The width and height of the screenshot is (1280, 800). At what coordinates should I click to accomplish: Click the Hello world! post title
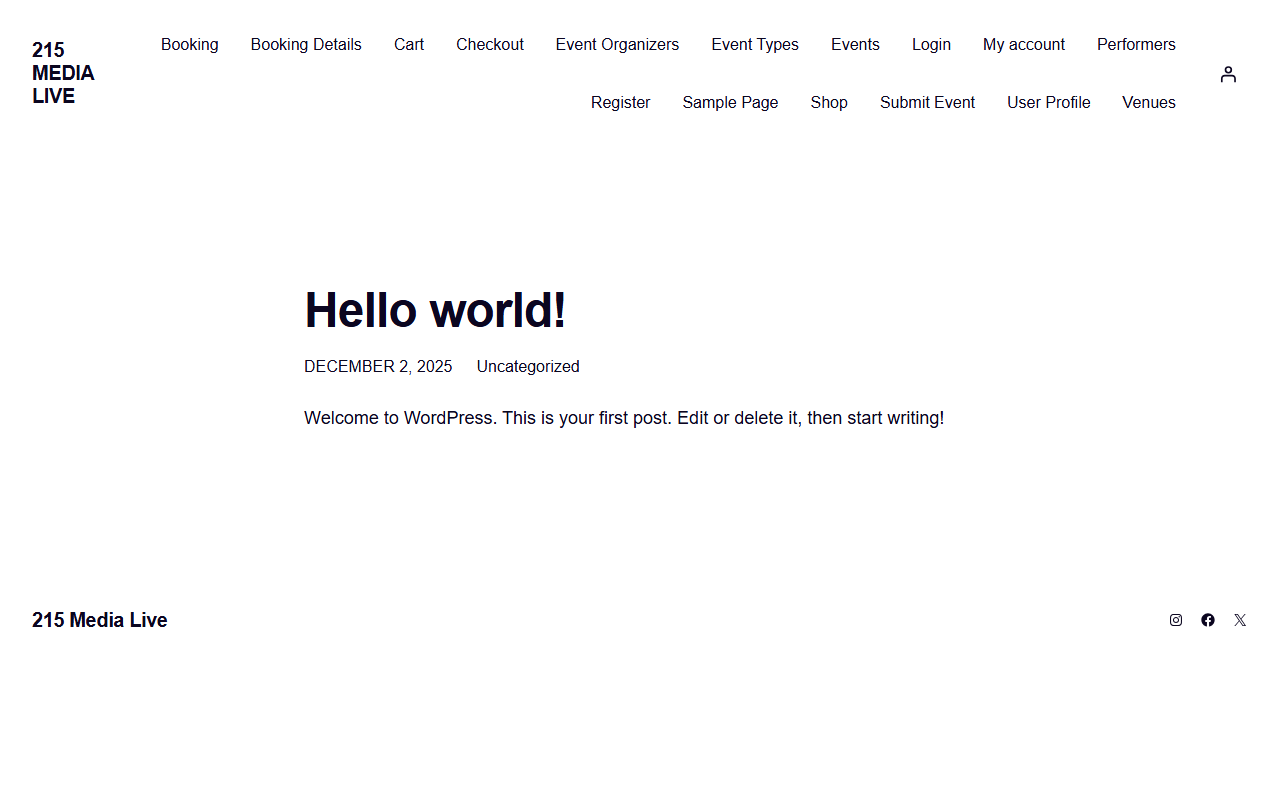[x=435, y=309]
